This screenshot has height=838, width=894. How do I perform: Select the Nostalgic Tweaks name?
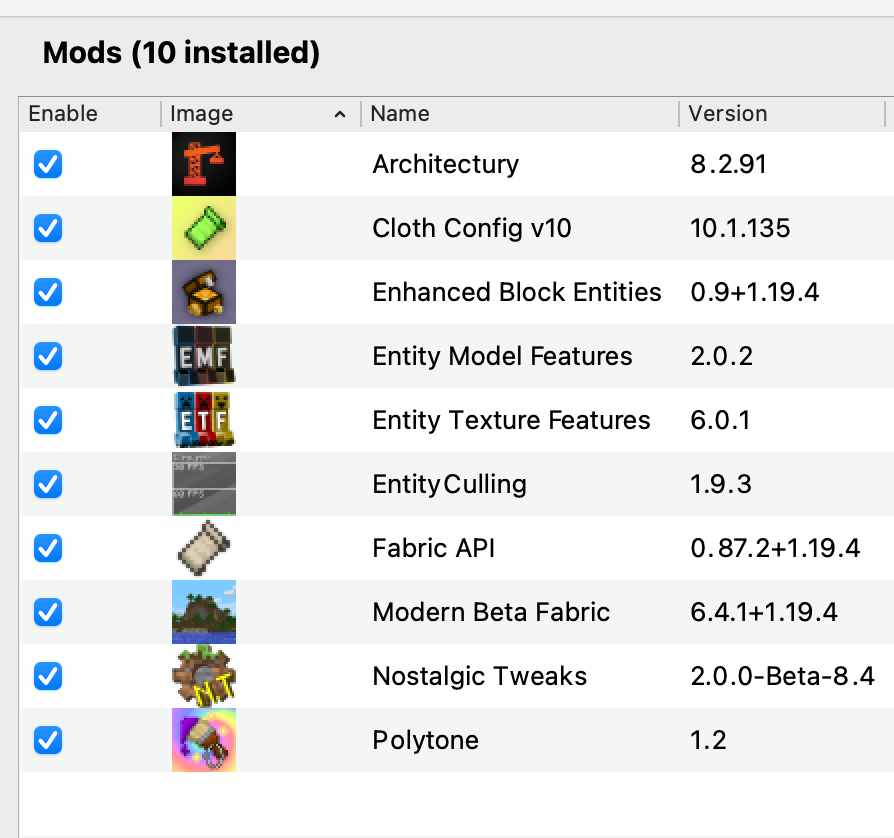tap(479, 676)
